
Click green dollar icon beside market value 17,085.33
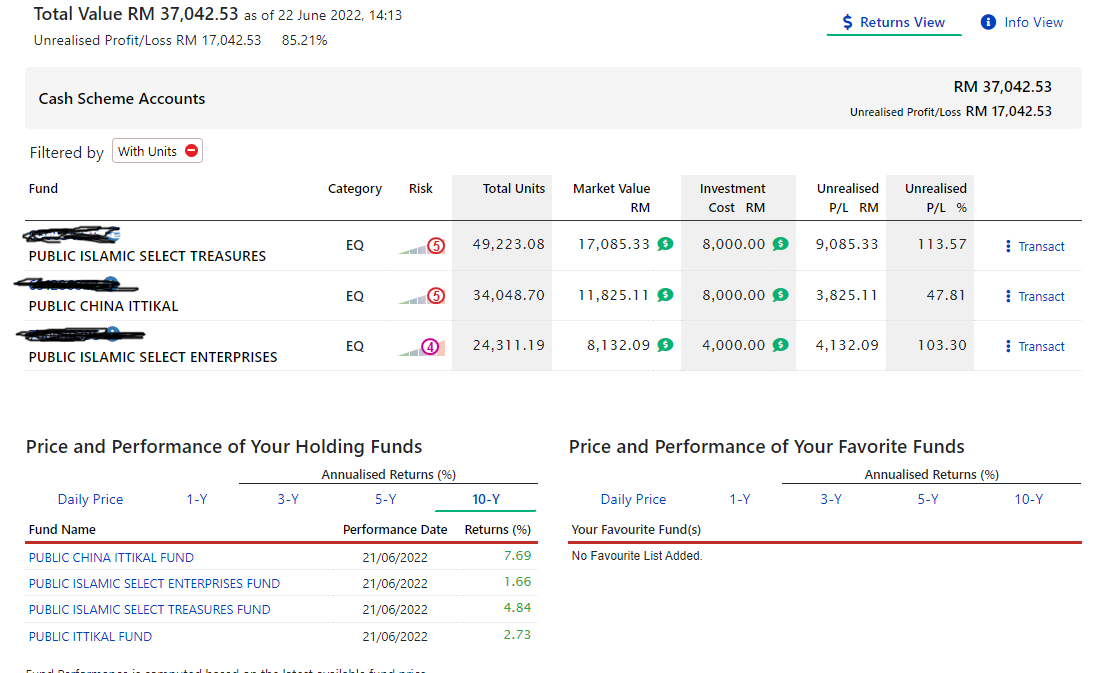click(x=665, y=244)
